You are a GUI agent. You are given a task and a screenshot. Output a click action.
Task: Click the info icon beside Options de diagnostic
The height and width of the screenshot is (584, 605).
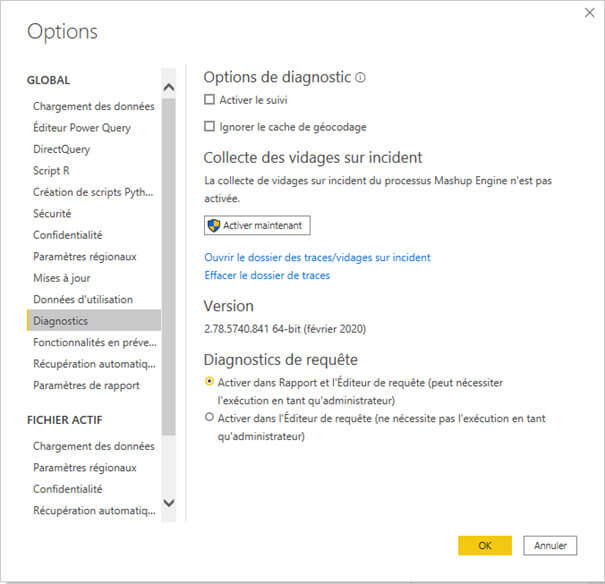[360, 78]
